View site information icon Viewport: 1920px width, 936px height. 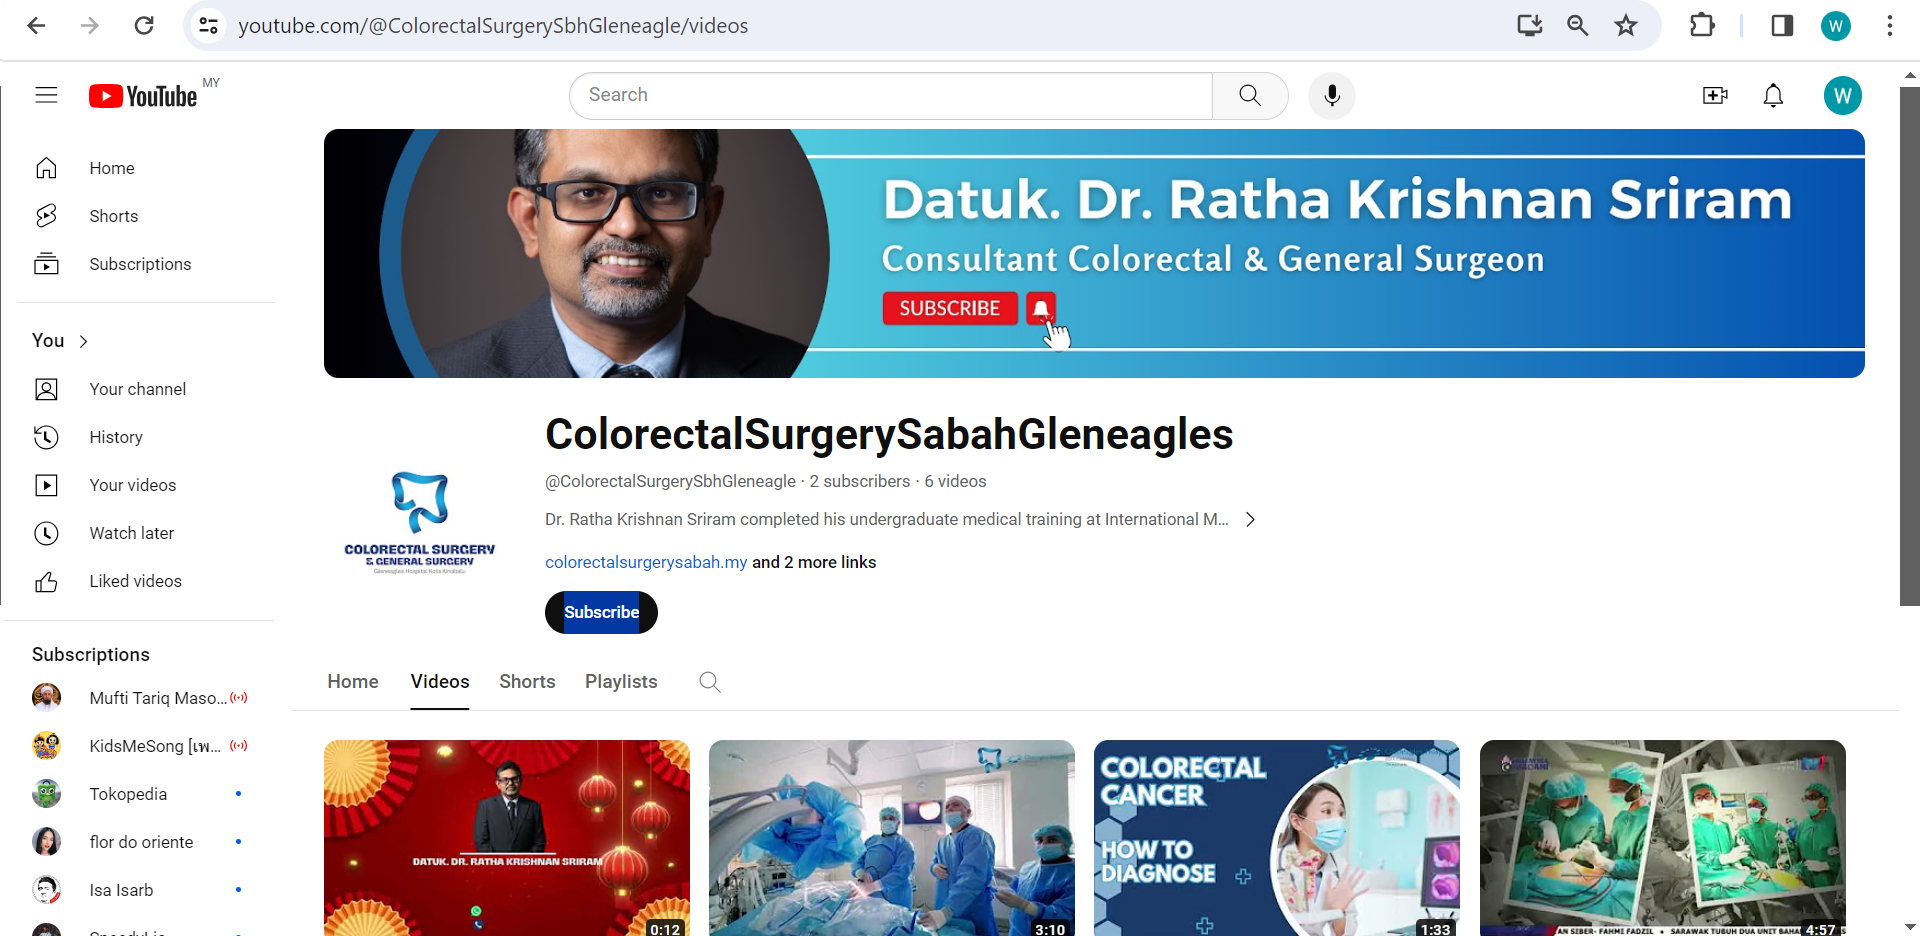[x=208, y=25]
